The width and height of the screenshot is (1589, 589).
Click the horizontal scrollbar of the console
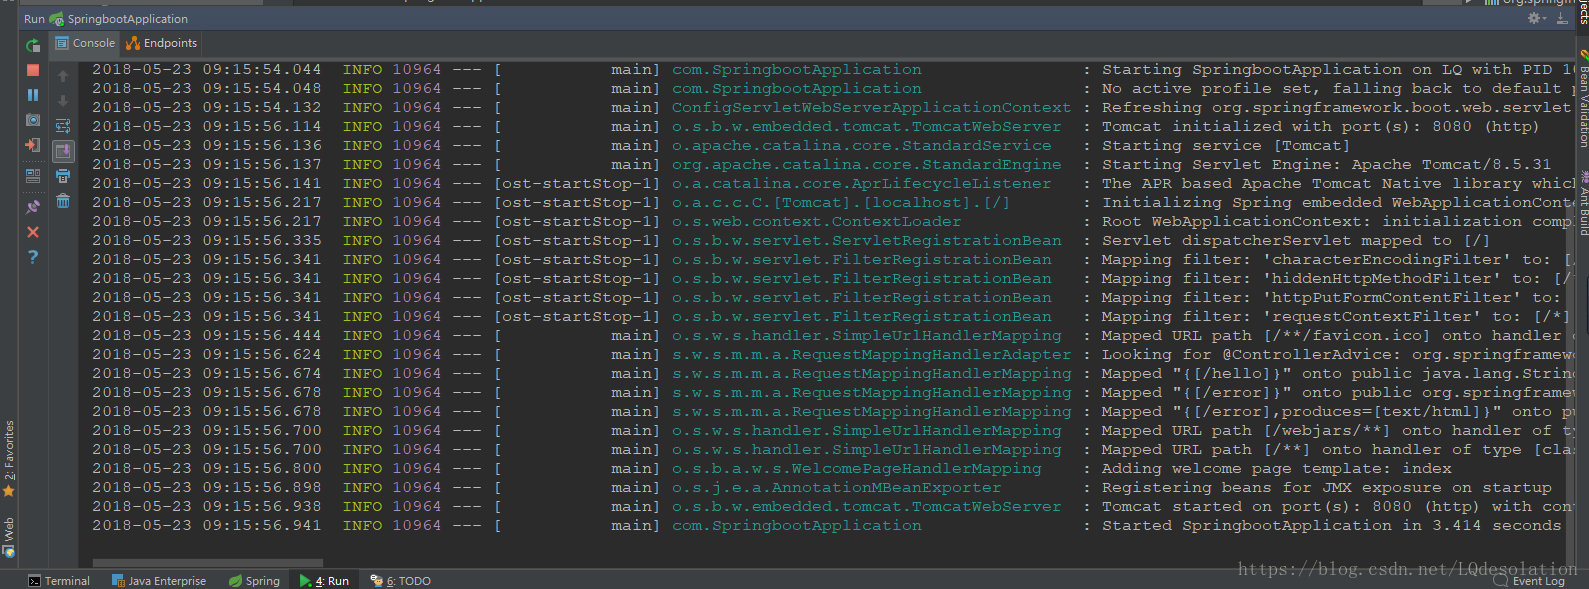coord(208,563)
